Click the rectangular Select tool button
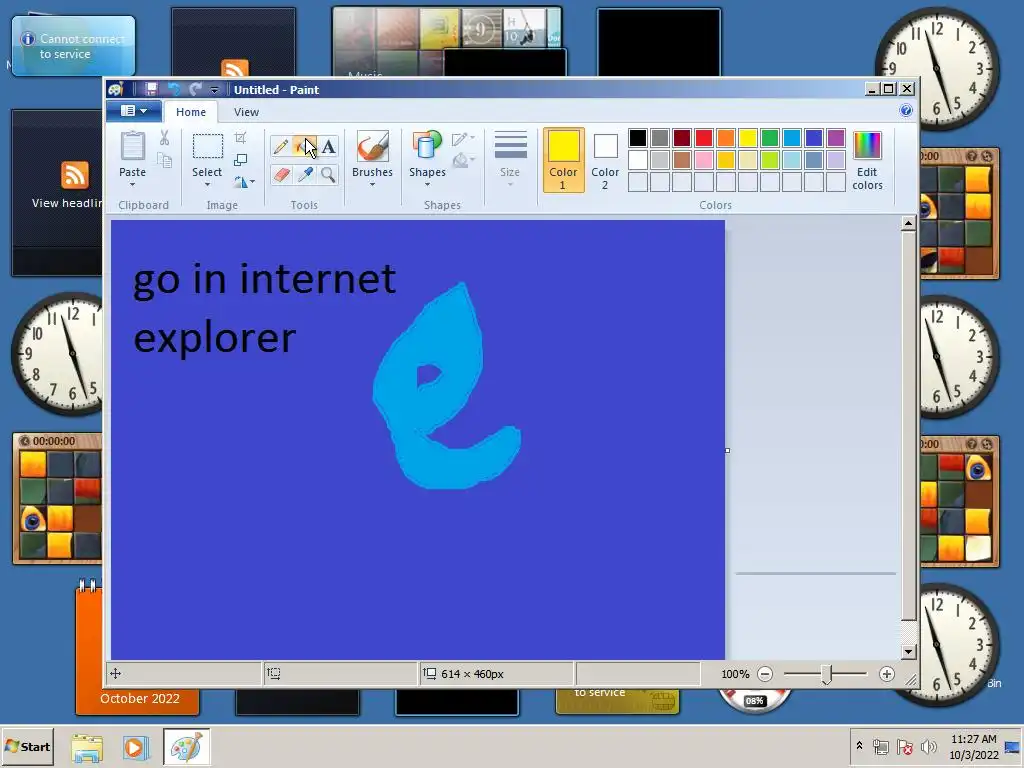The image size is (1024, 768). [x=207, y=146]
